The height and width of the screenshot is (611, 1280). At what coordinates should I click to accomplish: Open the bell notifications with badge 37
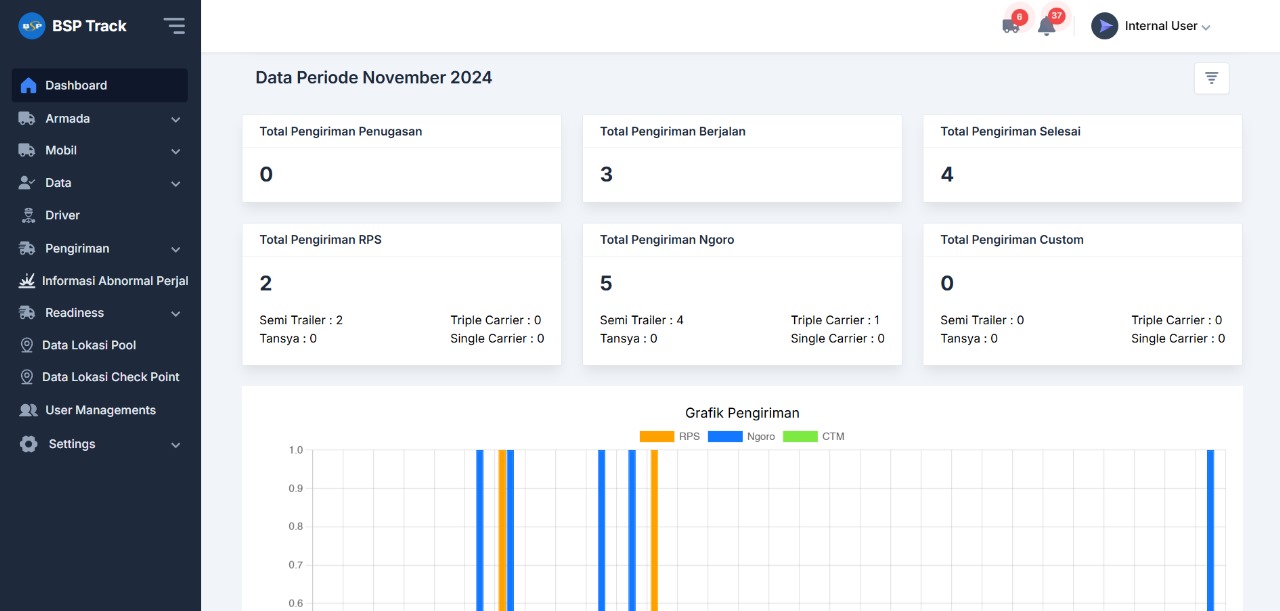tap(1047, 26)
